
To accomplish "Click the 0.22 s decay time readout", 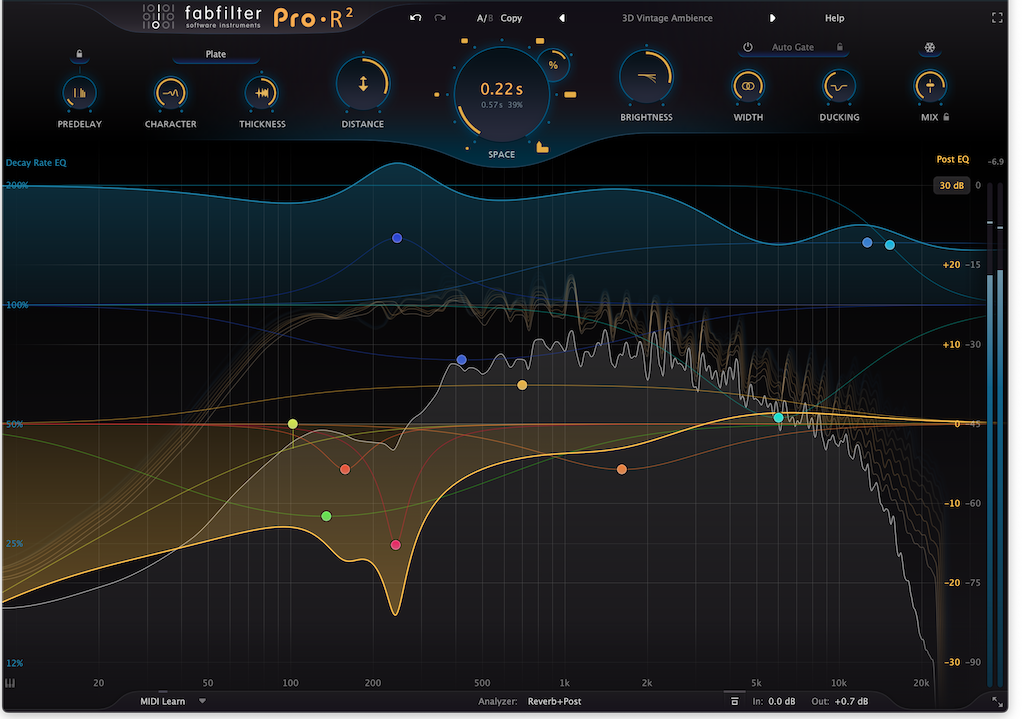I will coord(502,89).
